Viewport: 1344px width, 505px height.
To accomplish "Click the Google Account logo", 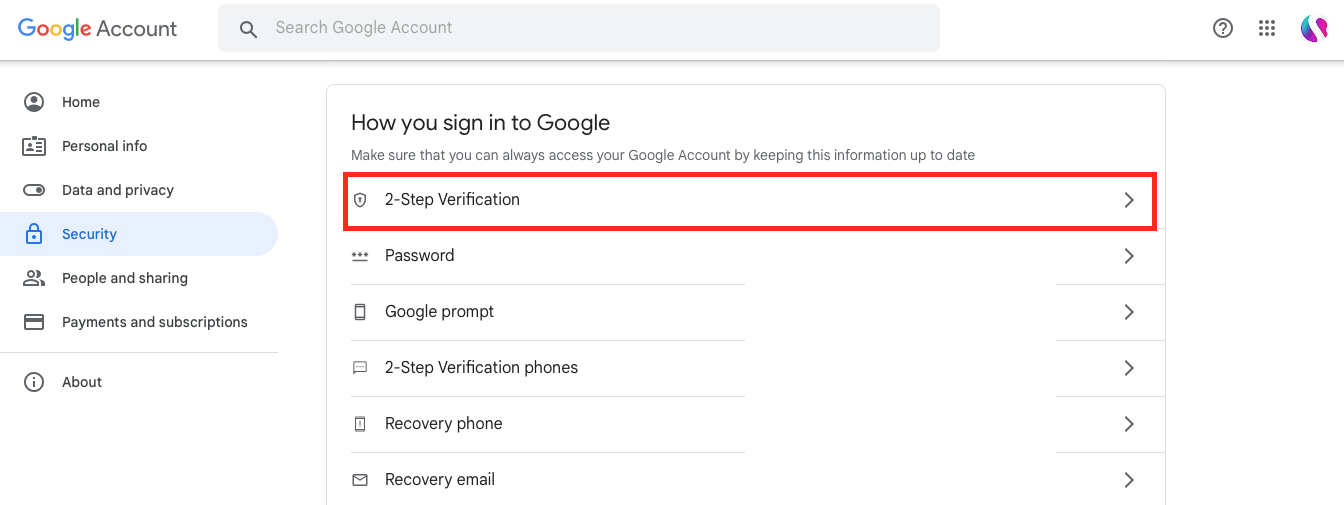I will pos(98,29).
